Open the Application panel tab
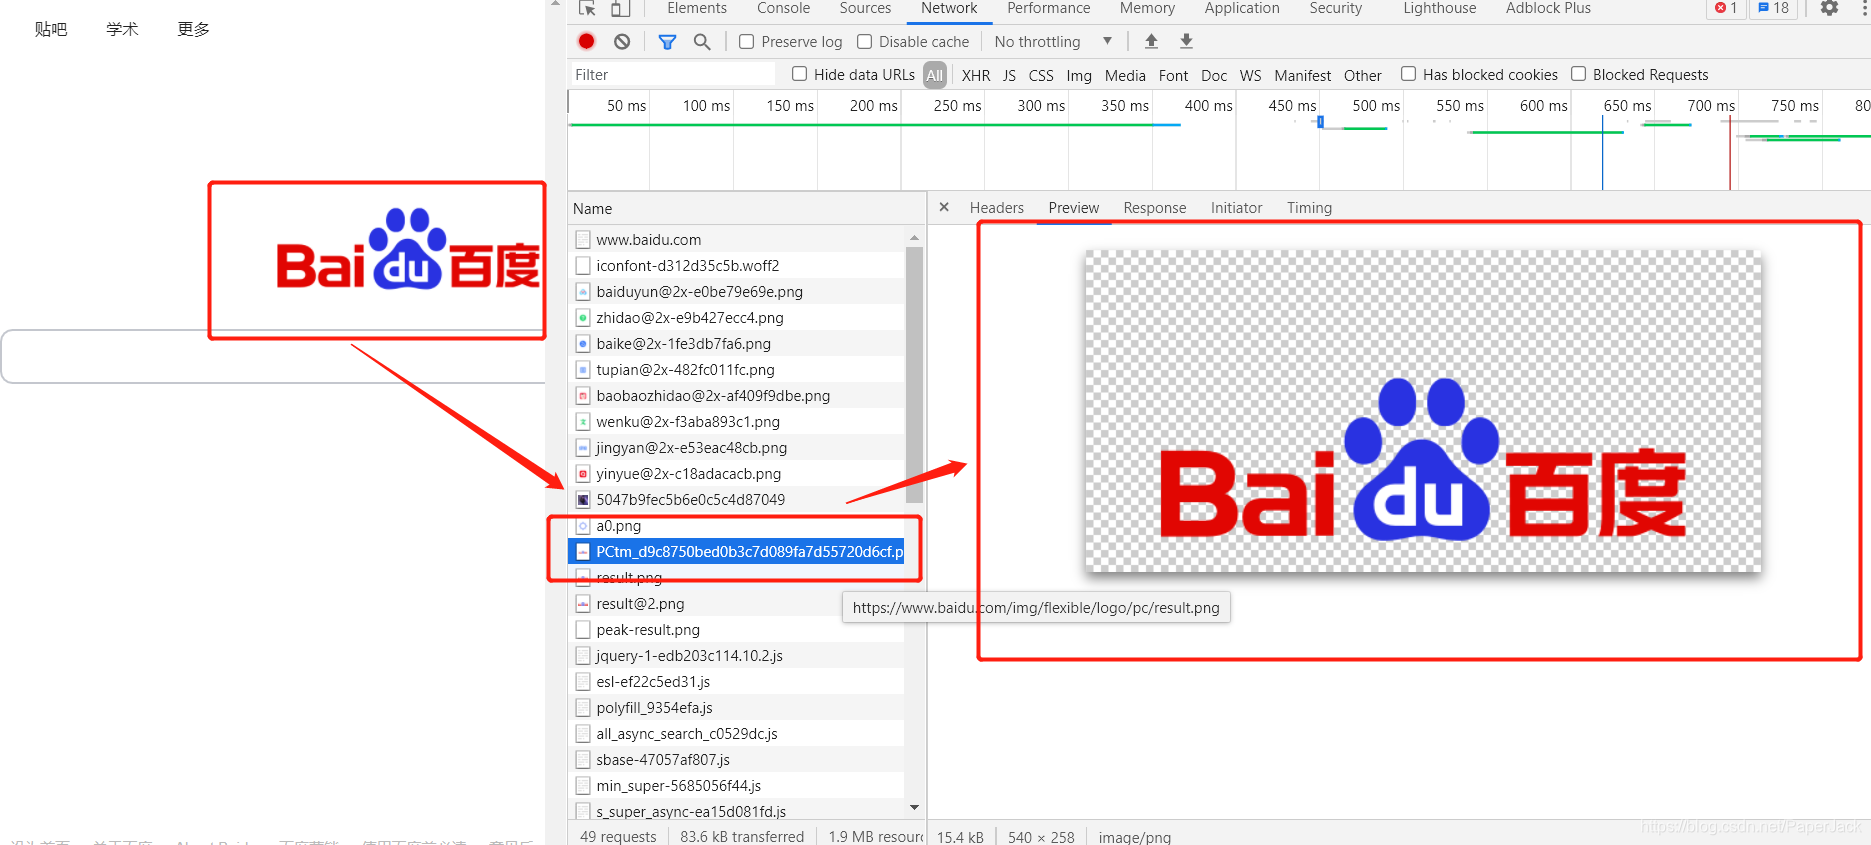1871x845 pixels. (1241, 8)
